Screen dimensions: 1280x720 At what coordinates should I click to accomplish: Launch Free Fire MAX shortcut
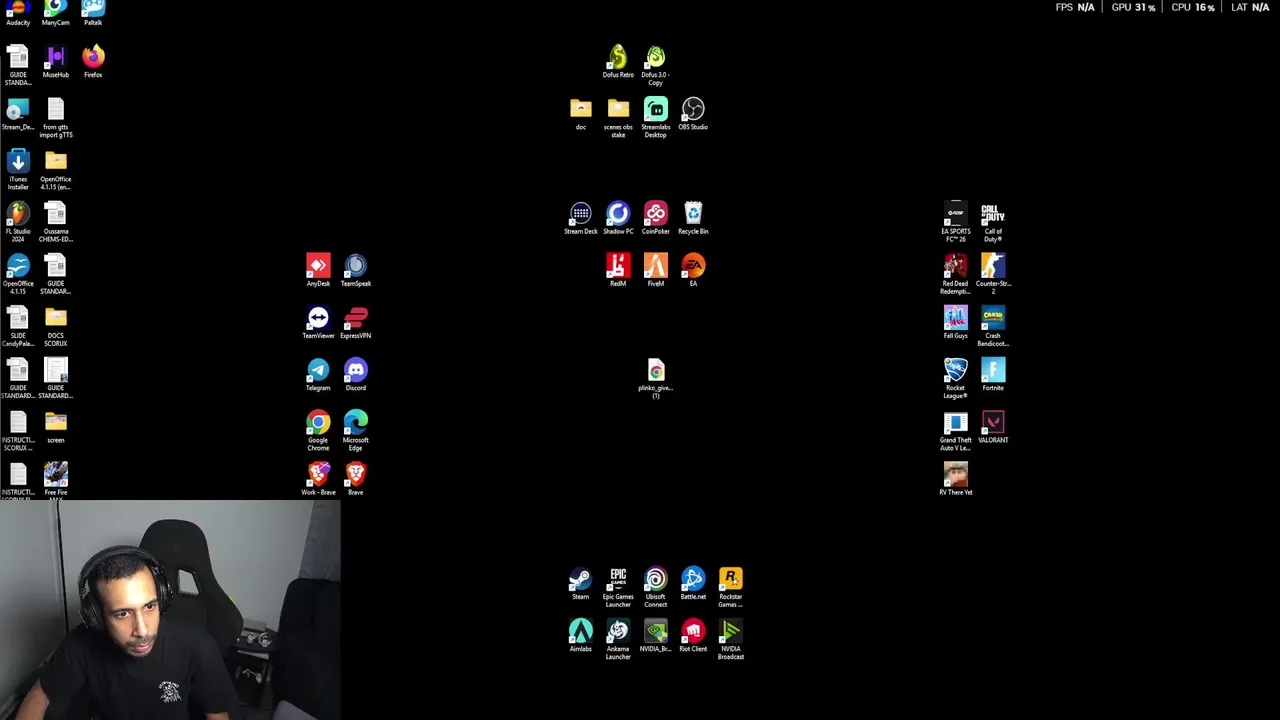pos(55,479)
